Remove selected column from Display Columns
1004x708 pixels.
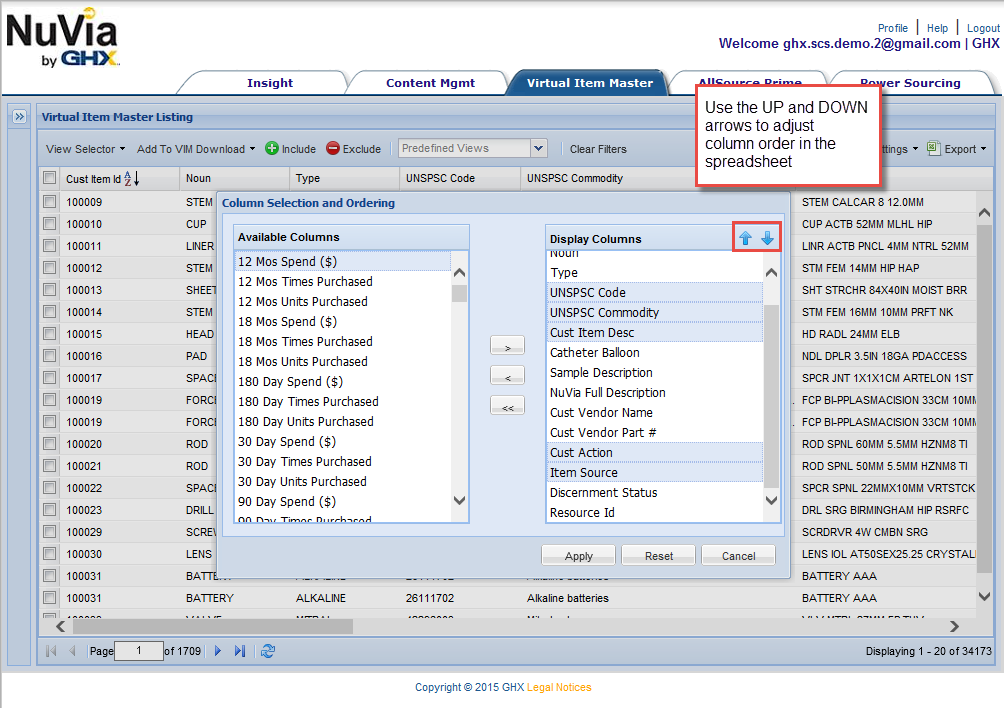(507, 376)
